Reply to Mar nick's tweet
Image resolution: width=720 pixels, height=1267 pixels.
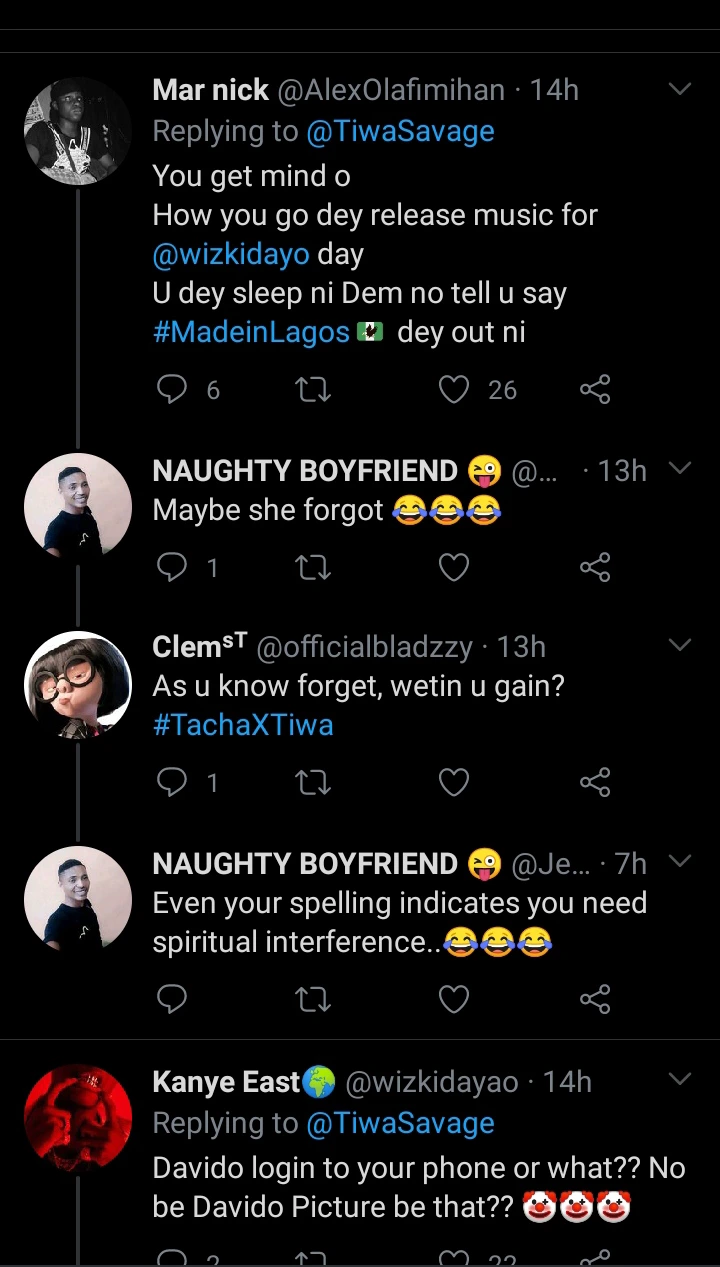pos(173,389)
